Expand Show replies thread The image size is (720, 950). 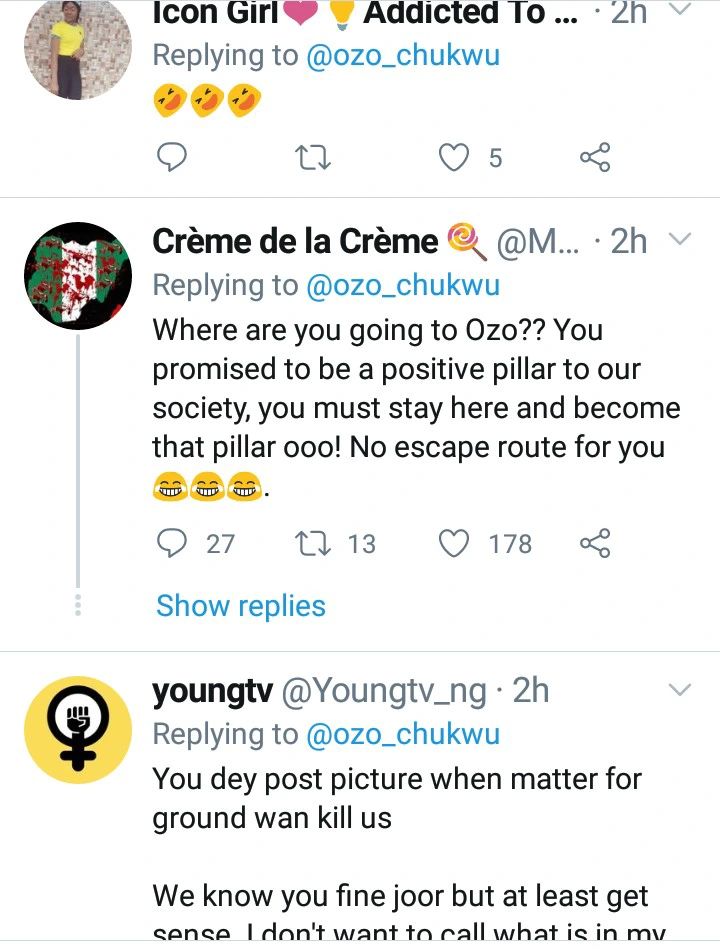coord(241,606)
